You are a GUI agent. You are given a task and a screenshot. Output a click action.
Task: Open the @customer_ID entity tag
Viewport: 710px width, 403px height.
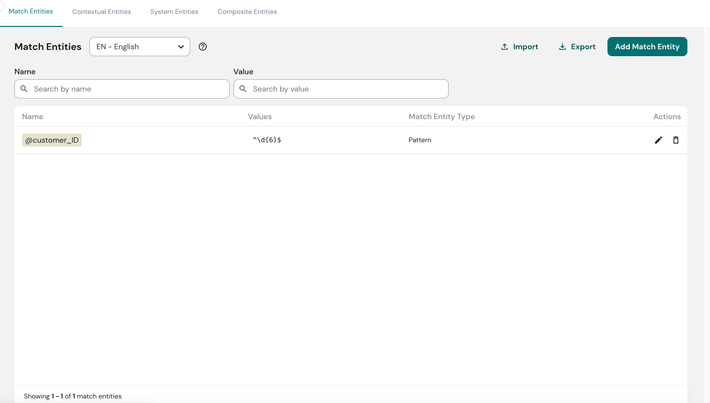coord(52,140)
